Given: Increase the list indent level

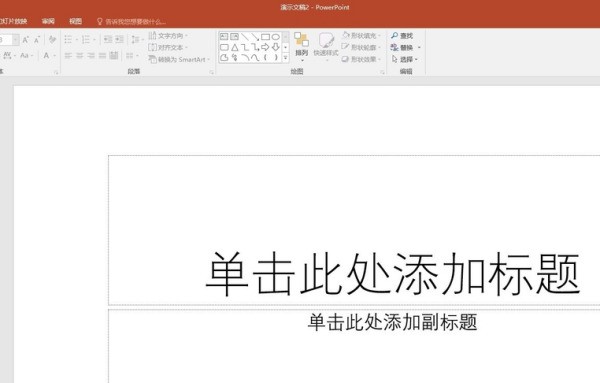Looking at the screenshot, I should click(x=119, y=39).
